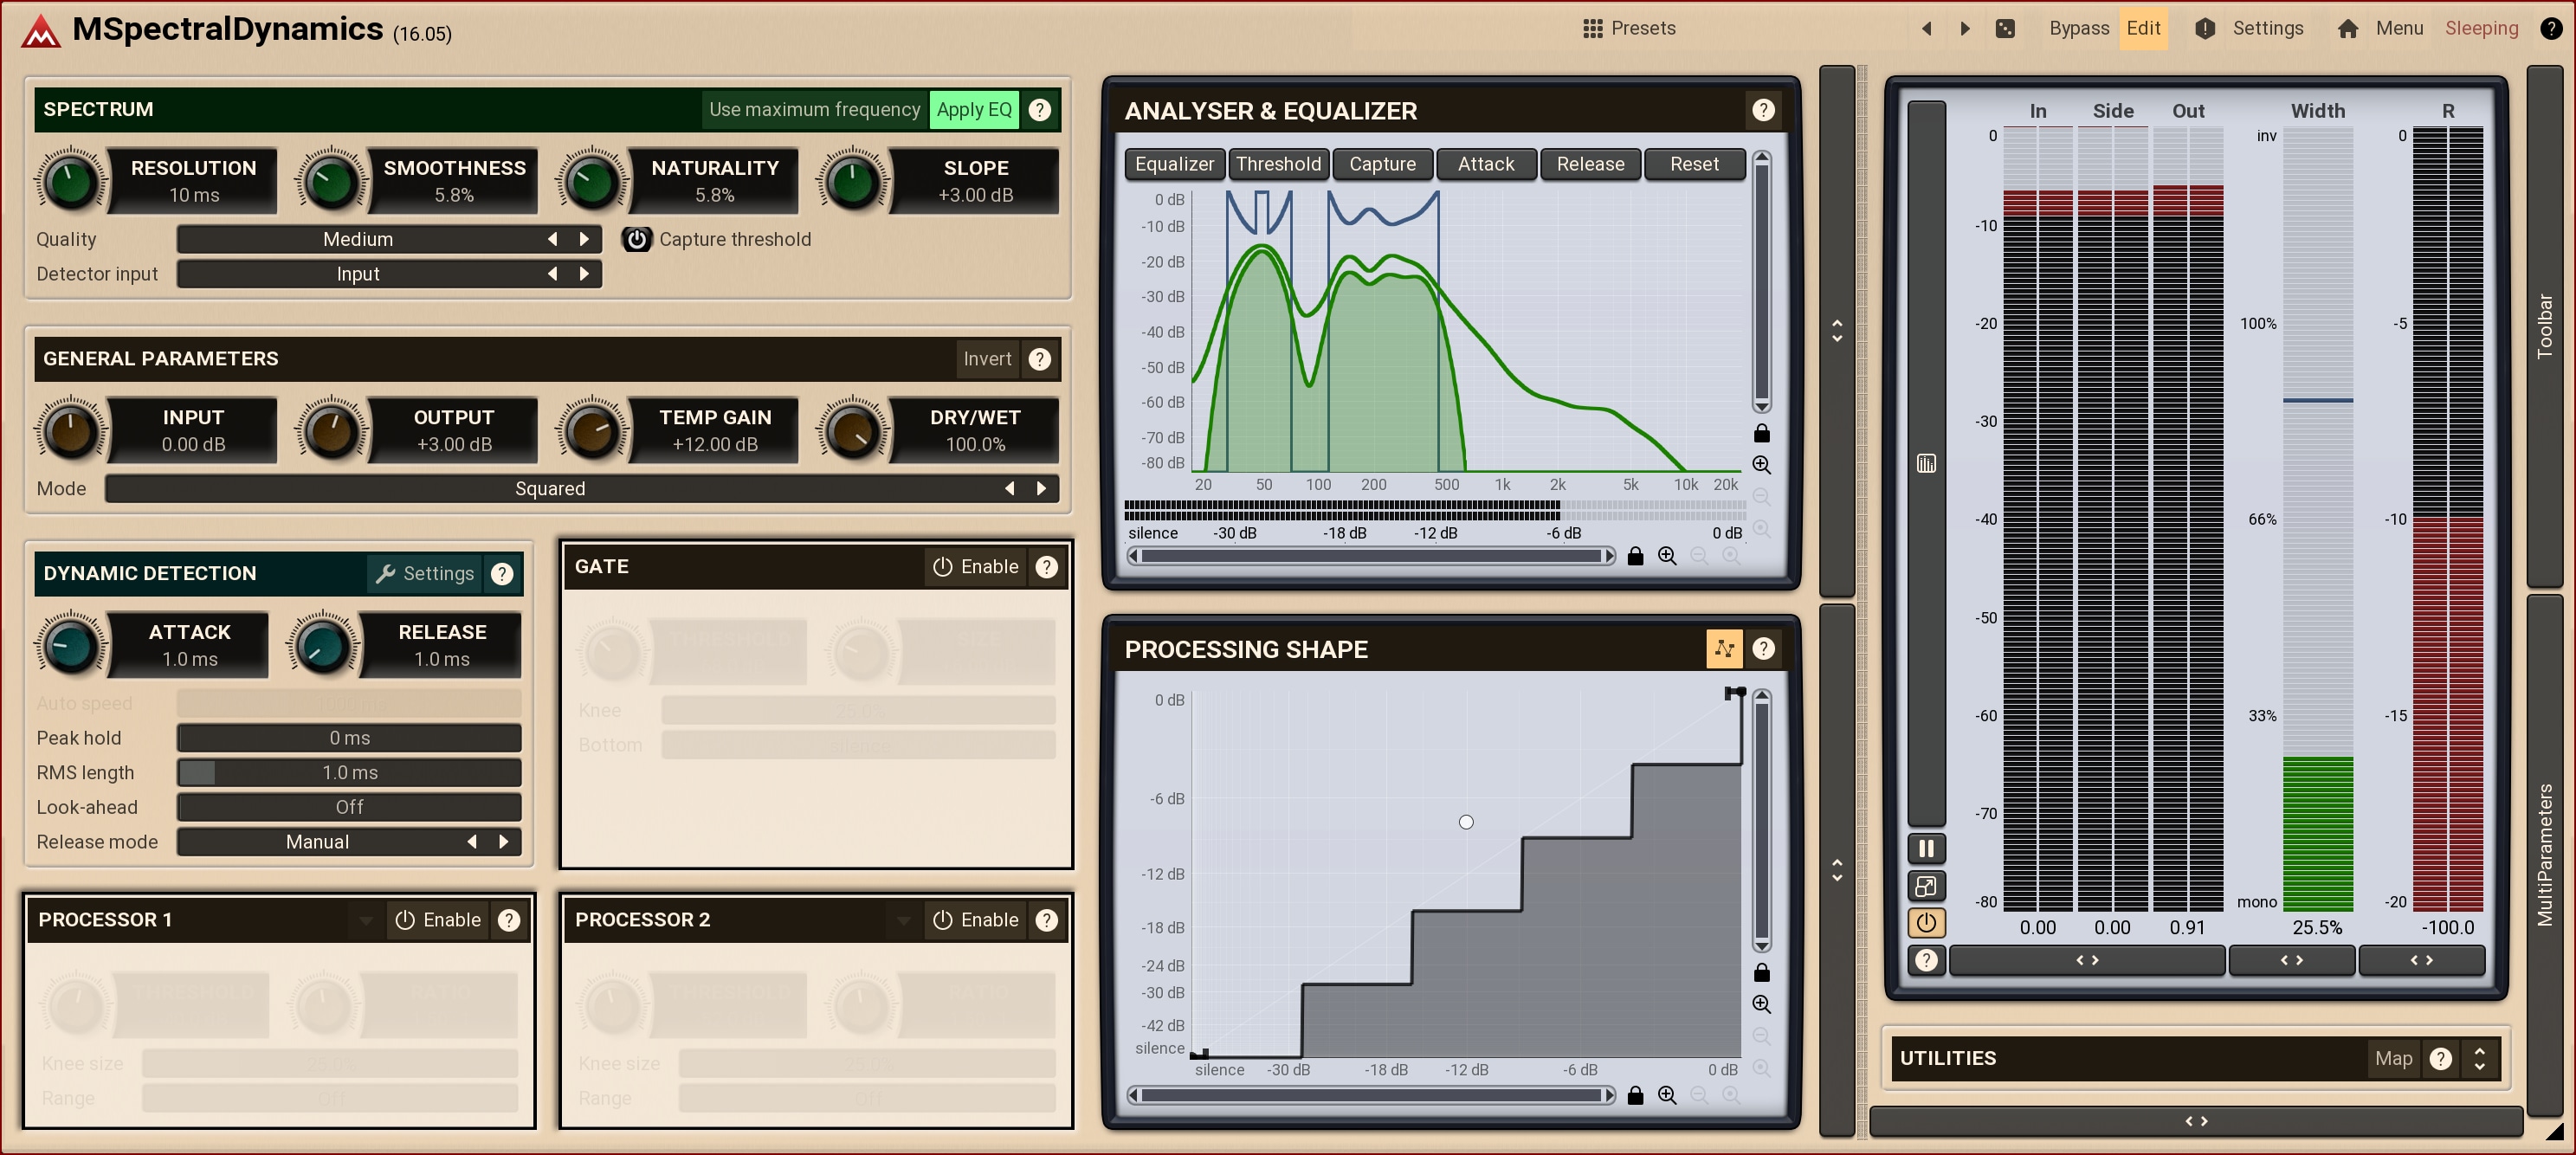Open the main Menu
The image size is (2576, 1155).
click(x=2380, y=29)
